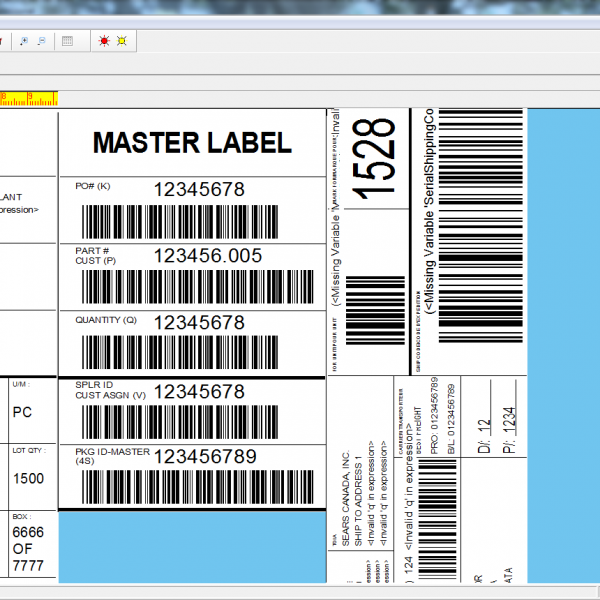The image size is (600, 600).
Task: Select the U/M : label
Action: pos(21,384)
